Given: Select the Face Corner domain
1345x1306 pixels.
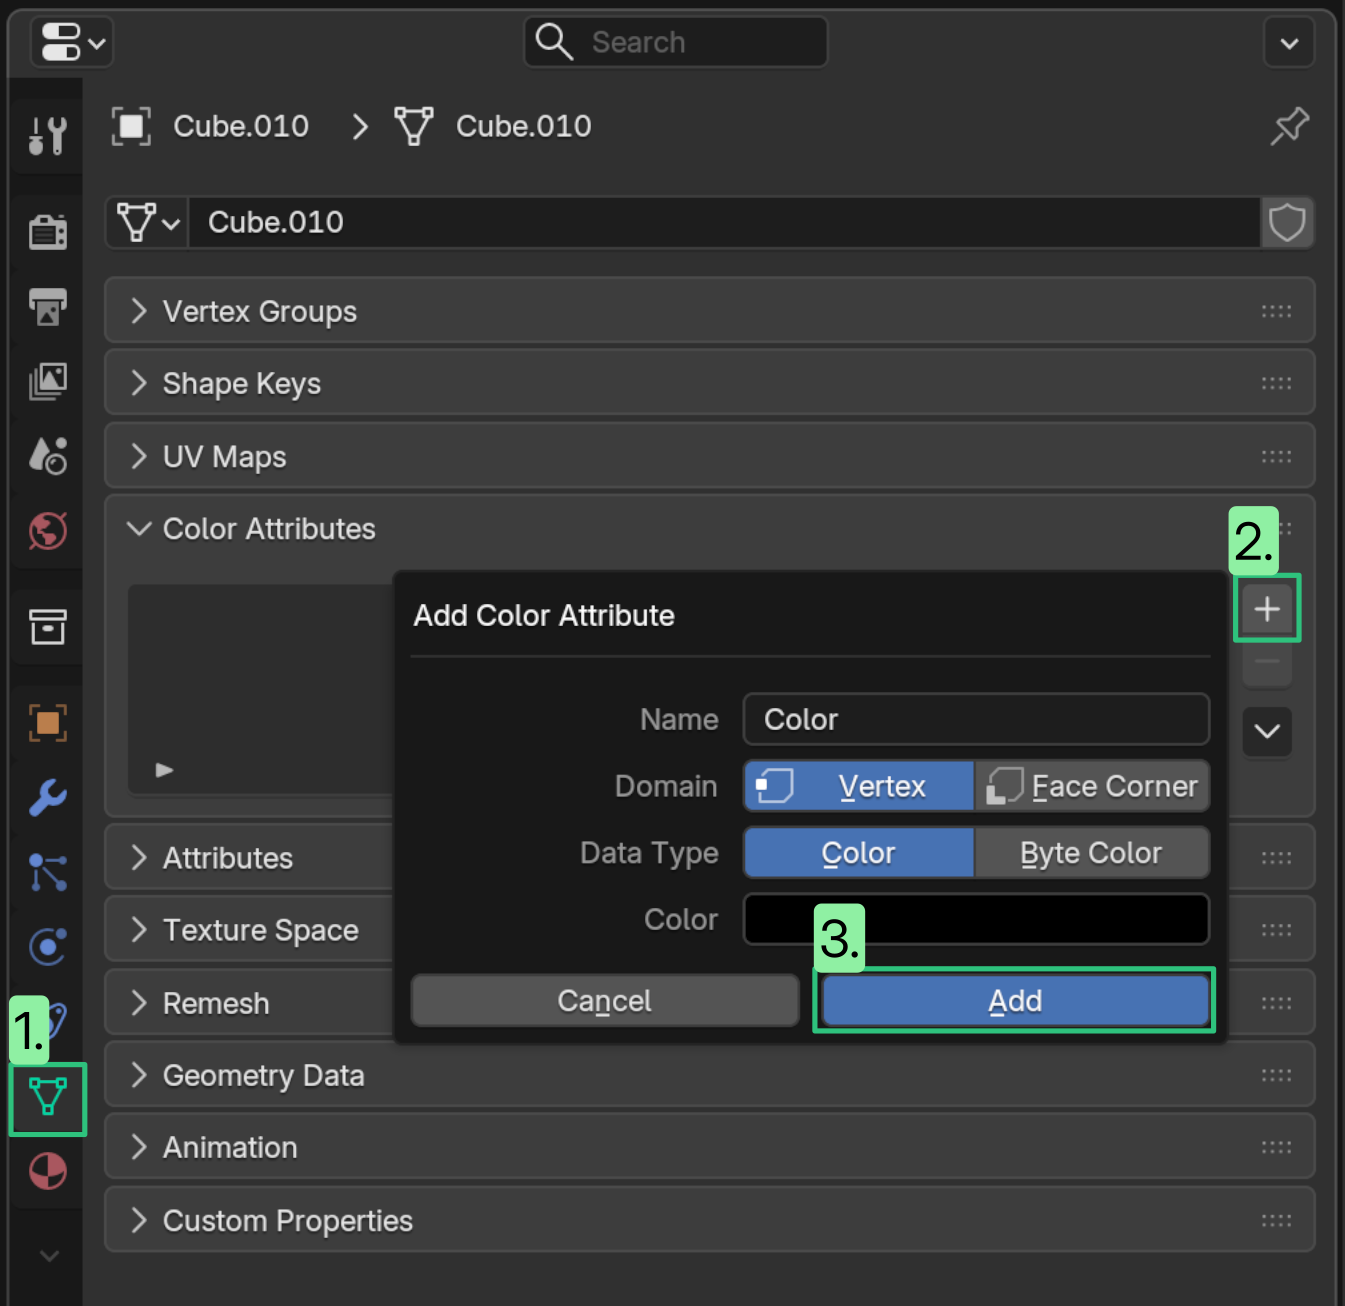Looking at the screenshot, I should pyautogui.click(x=1092, y=786).
